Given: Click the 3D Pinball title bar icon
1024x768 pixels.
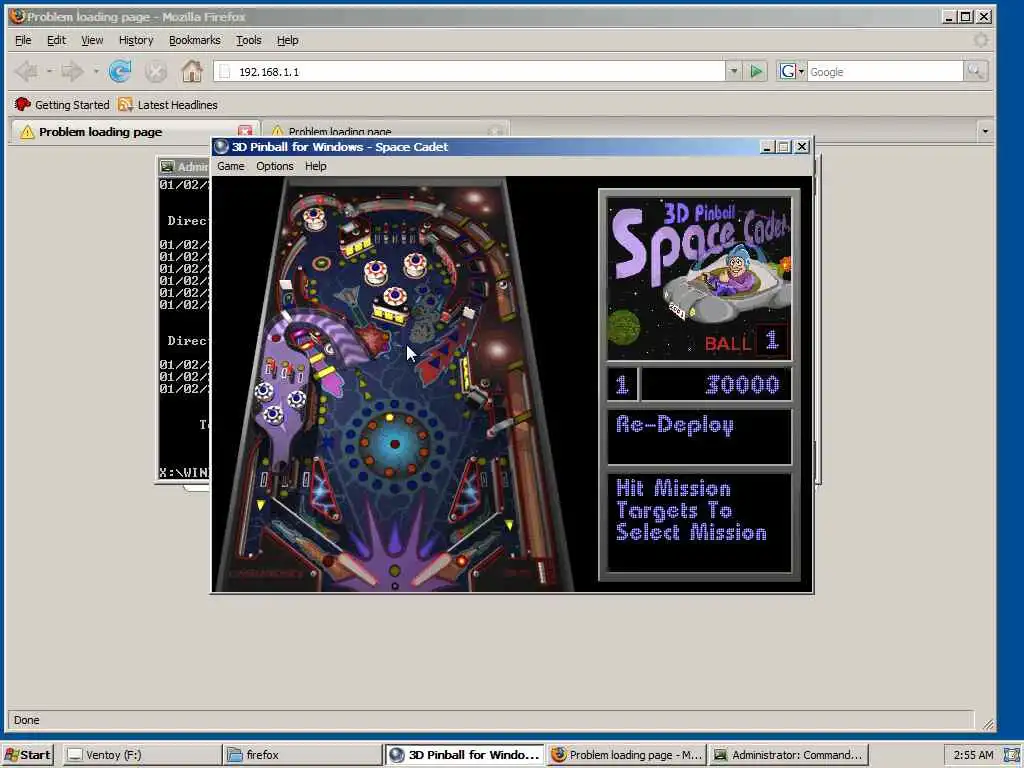Looking at the screenshot, I should point(221,147).
